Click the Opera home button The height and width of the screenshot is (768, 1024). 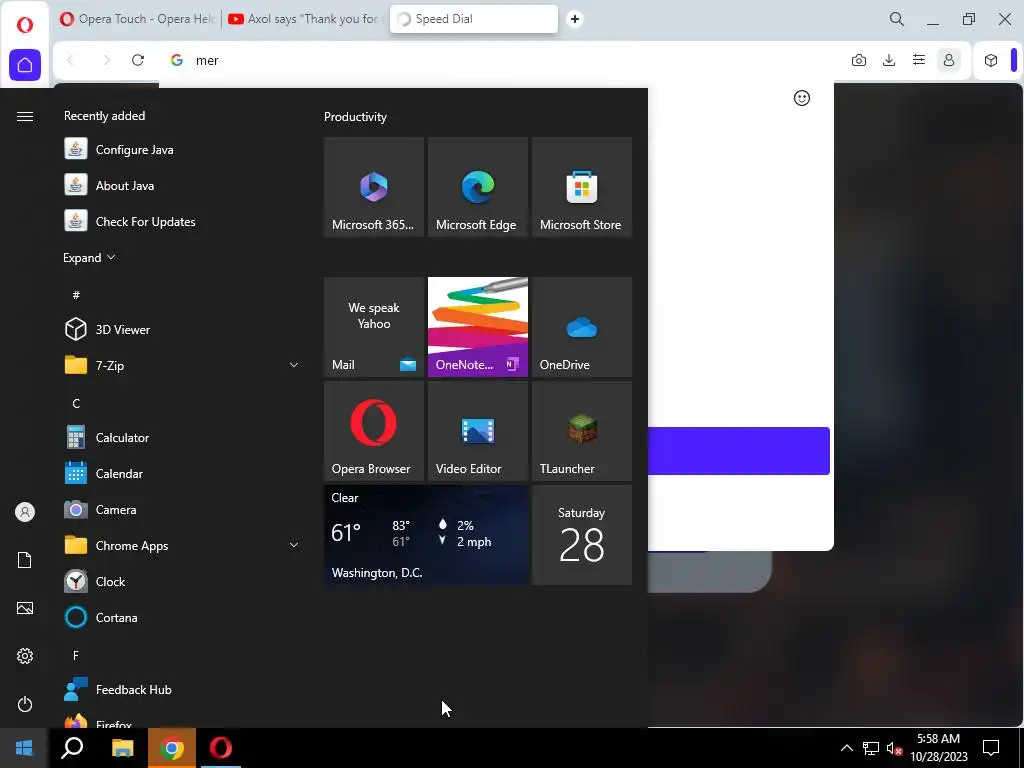pyautogui.click(x=25, y=65)
